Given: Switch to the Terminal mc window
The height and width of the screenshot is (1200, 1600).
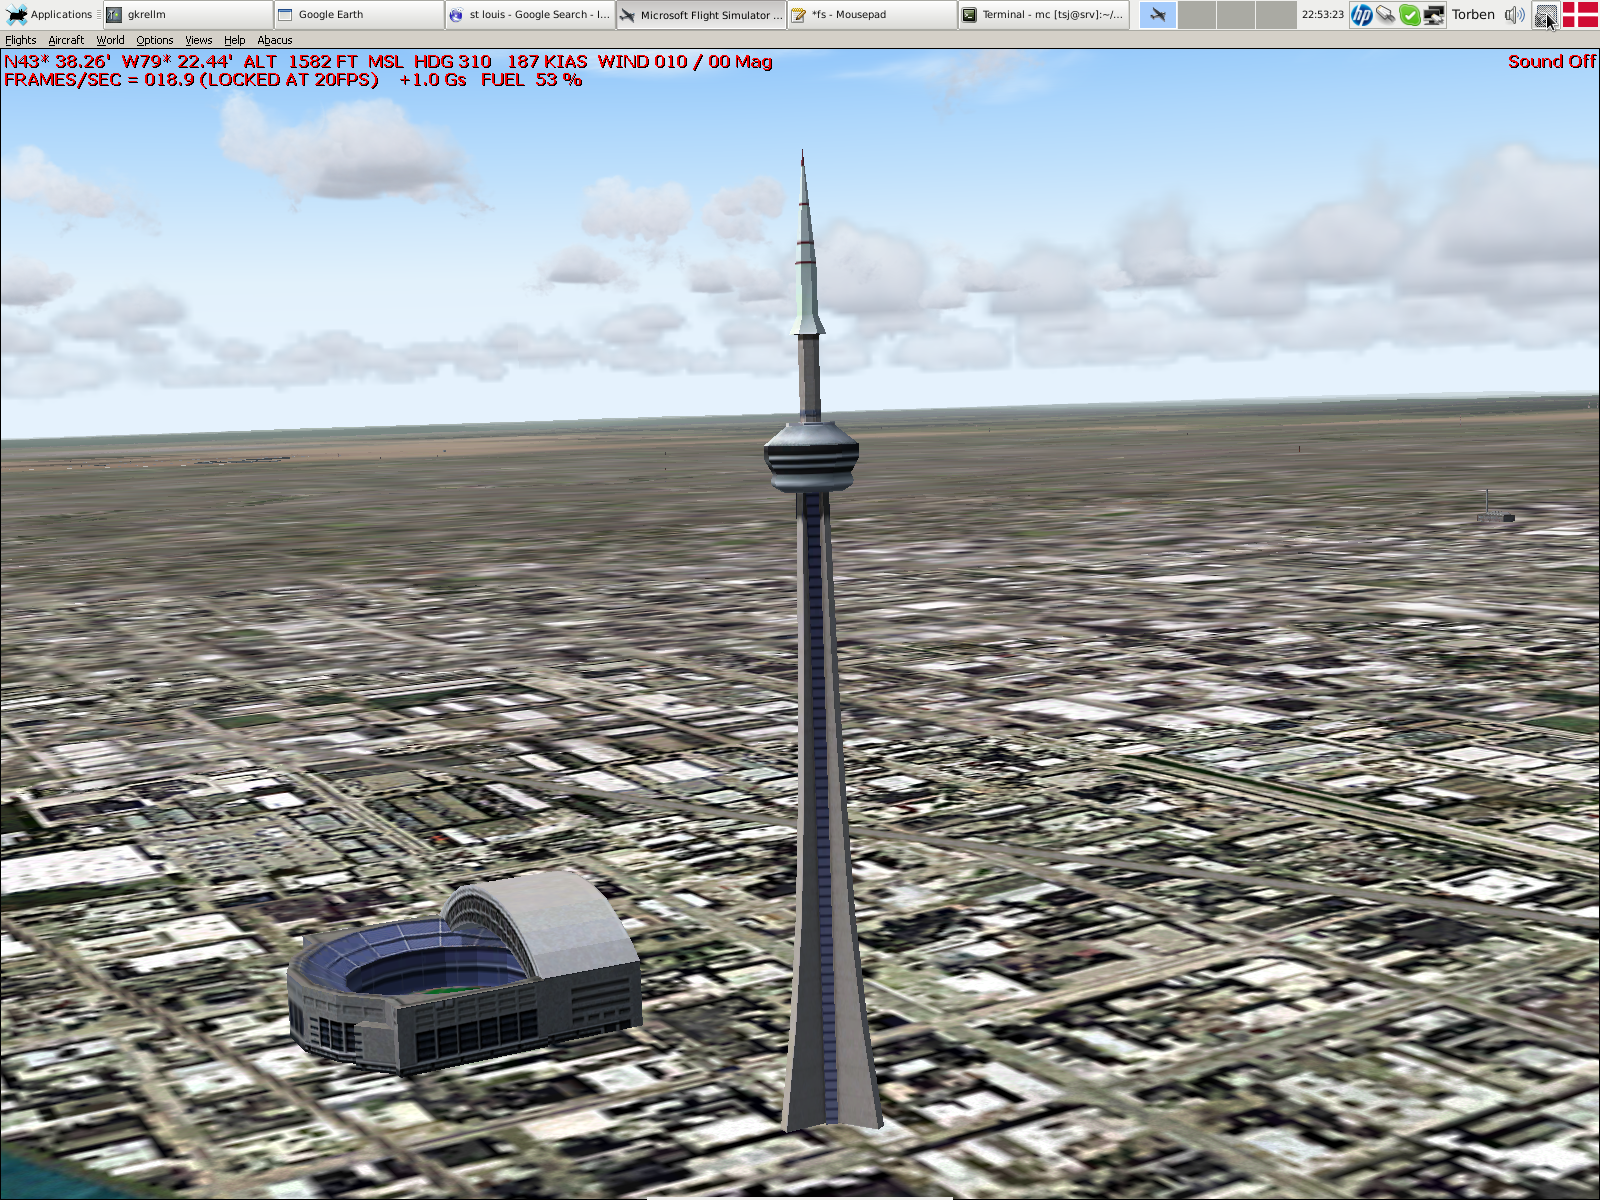Looking at the screenshot, I should 1043,14.
